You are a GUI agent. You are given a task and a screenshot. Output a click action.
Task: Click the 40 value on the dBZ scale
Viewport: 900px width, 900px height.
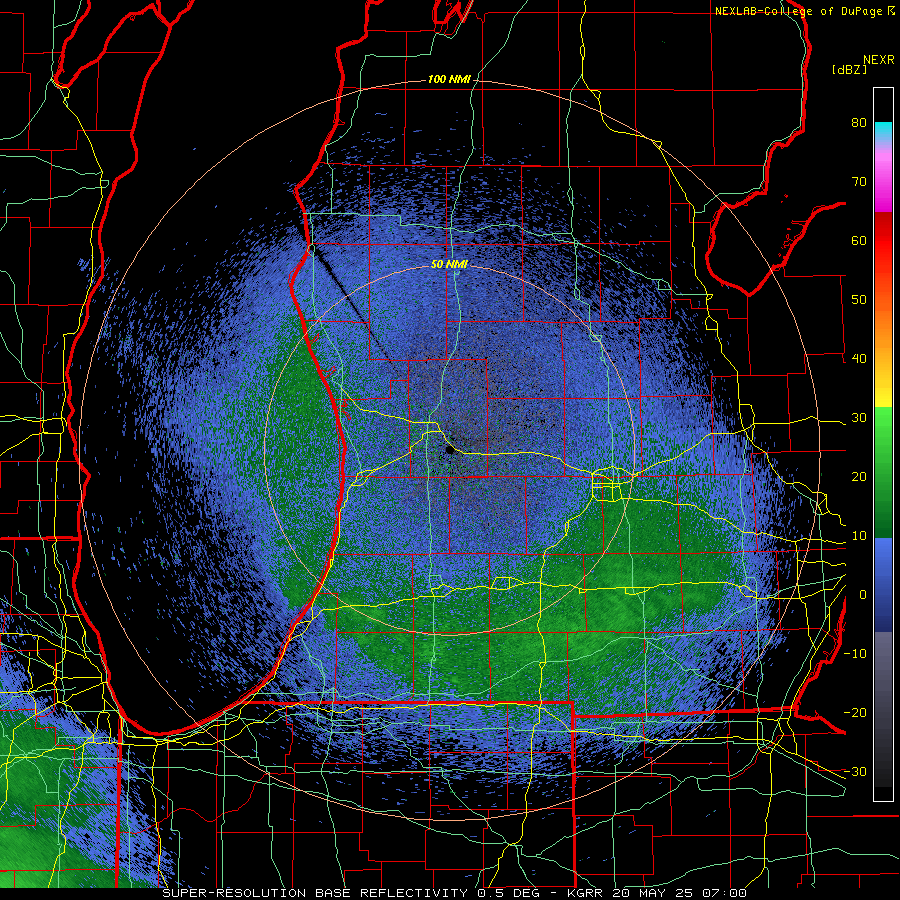click(859, 359)
